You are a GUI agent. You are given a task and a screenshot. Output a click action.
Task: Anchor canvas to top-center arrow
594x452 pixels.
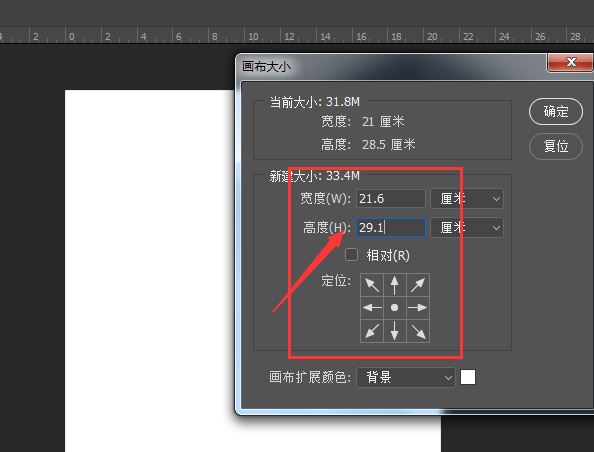coord(394,285)
